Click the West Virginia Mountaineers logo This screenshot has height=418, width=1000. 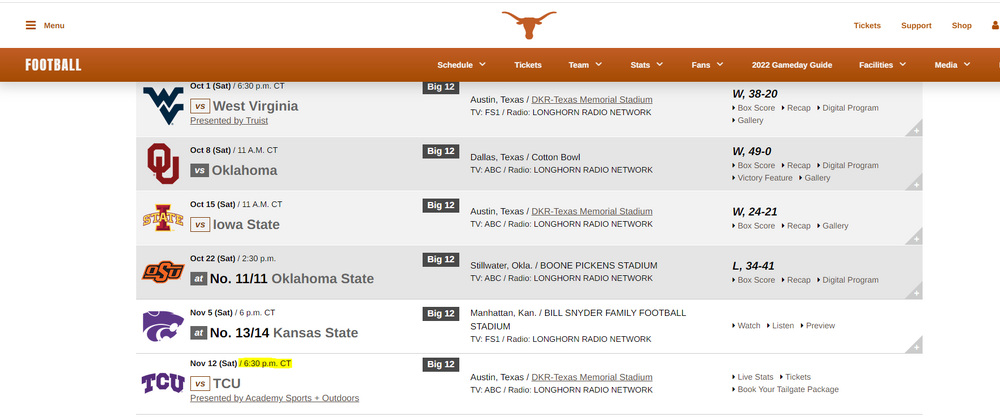point(162,104)
